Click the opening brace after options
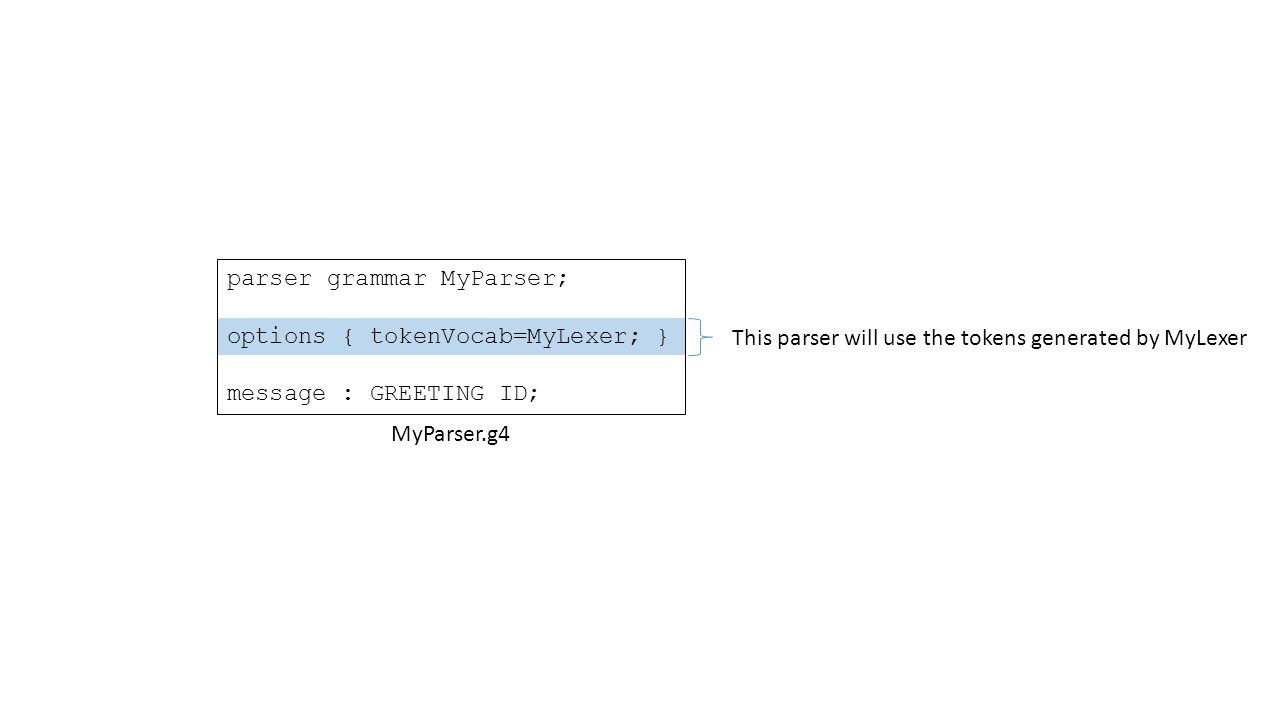Image resolution: width=1280 pixels, height=720 pixels. 347,337
